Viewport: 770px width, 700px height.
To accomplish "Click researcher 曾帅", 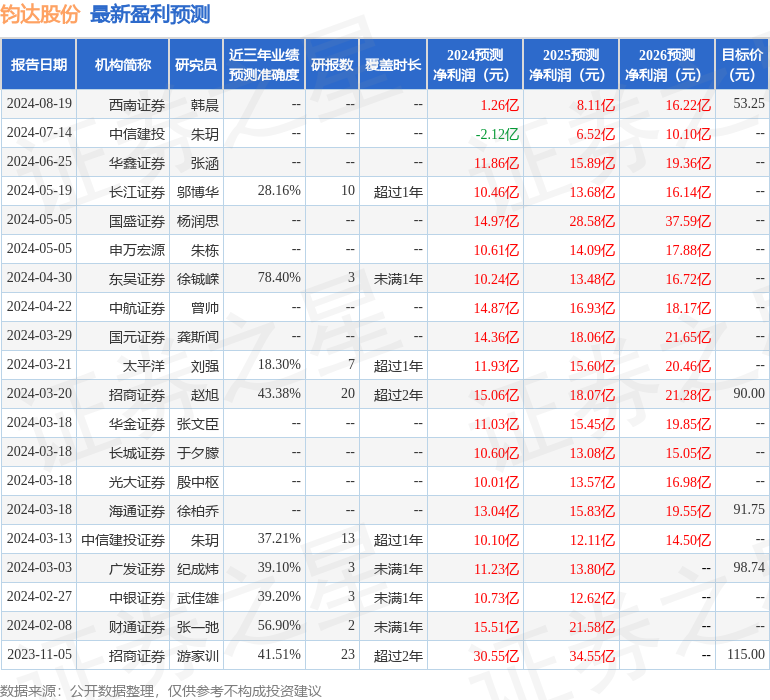I will (205, 308).
